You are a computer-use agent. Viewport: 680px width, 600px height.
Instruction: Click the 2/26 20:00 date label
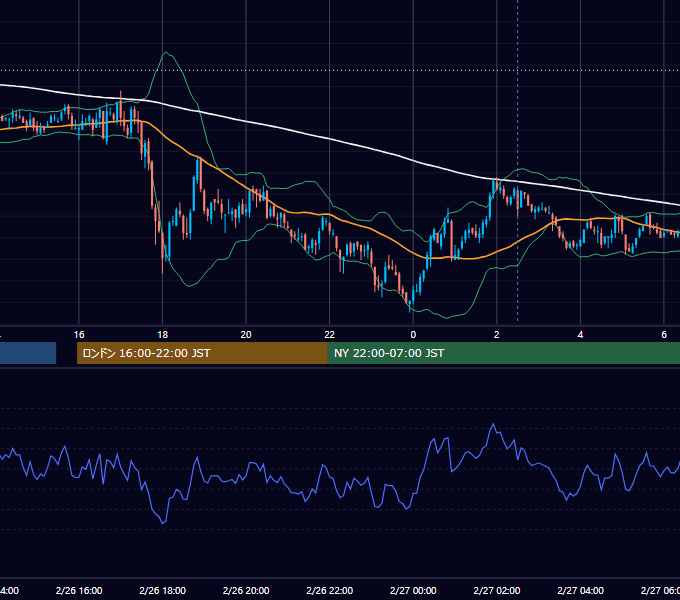tap(246, 590)
